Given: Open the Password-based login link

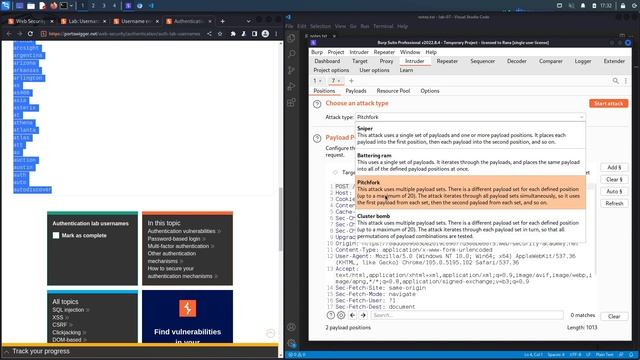Looking at the screenshot, I should [174, 239].
